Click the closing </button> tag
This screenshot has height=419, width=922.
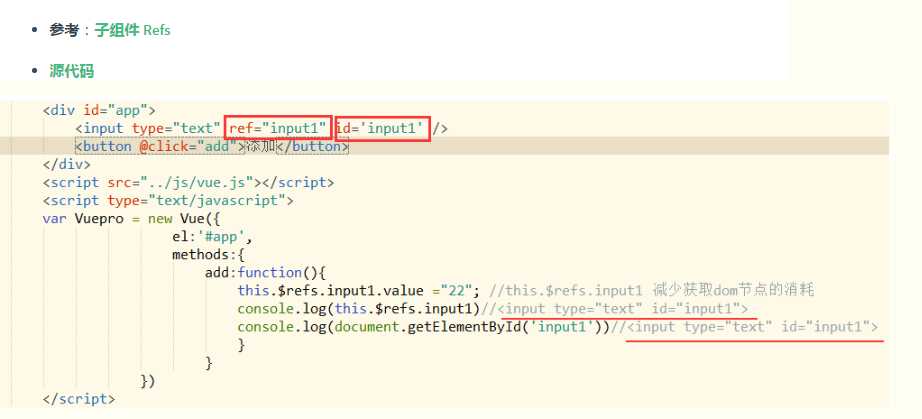point(312,146)
